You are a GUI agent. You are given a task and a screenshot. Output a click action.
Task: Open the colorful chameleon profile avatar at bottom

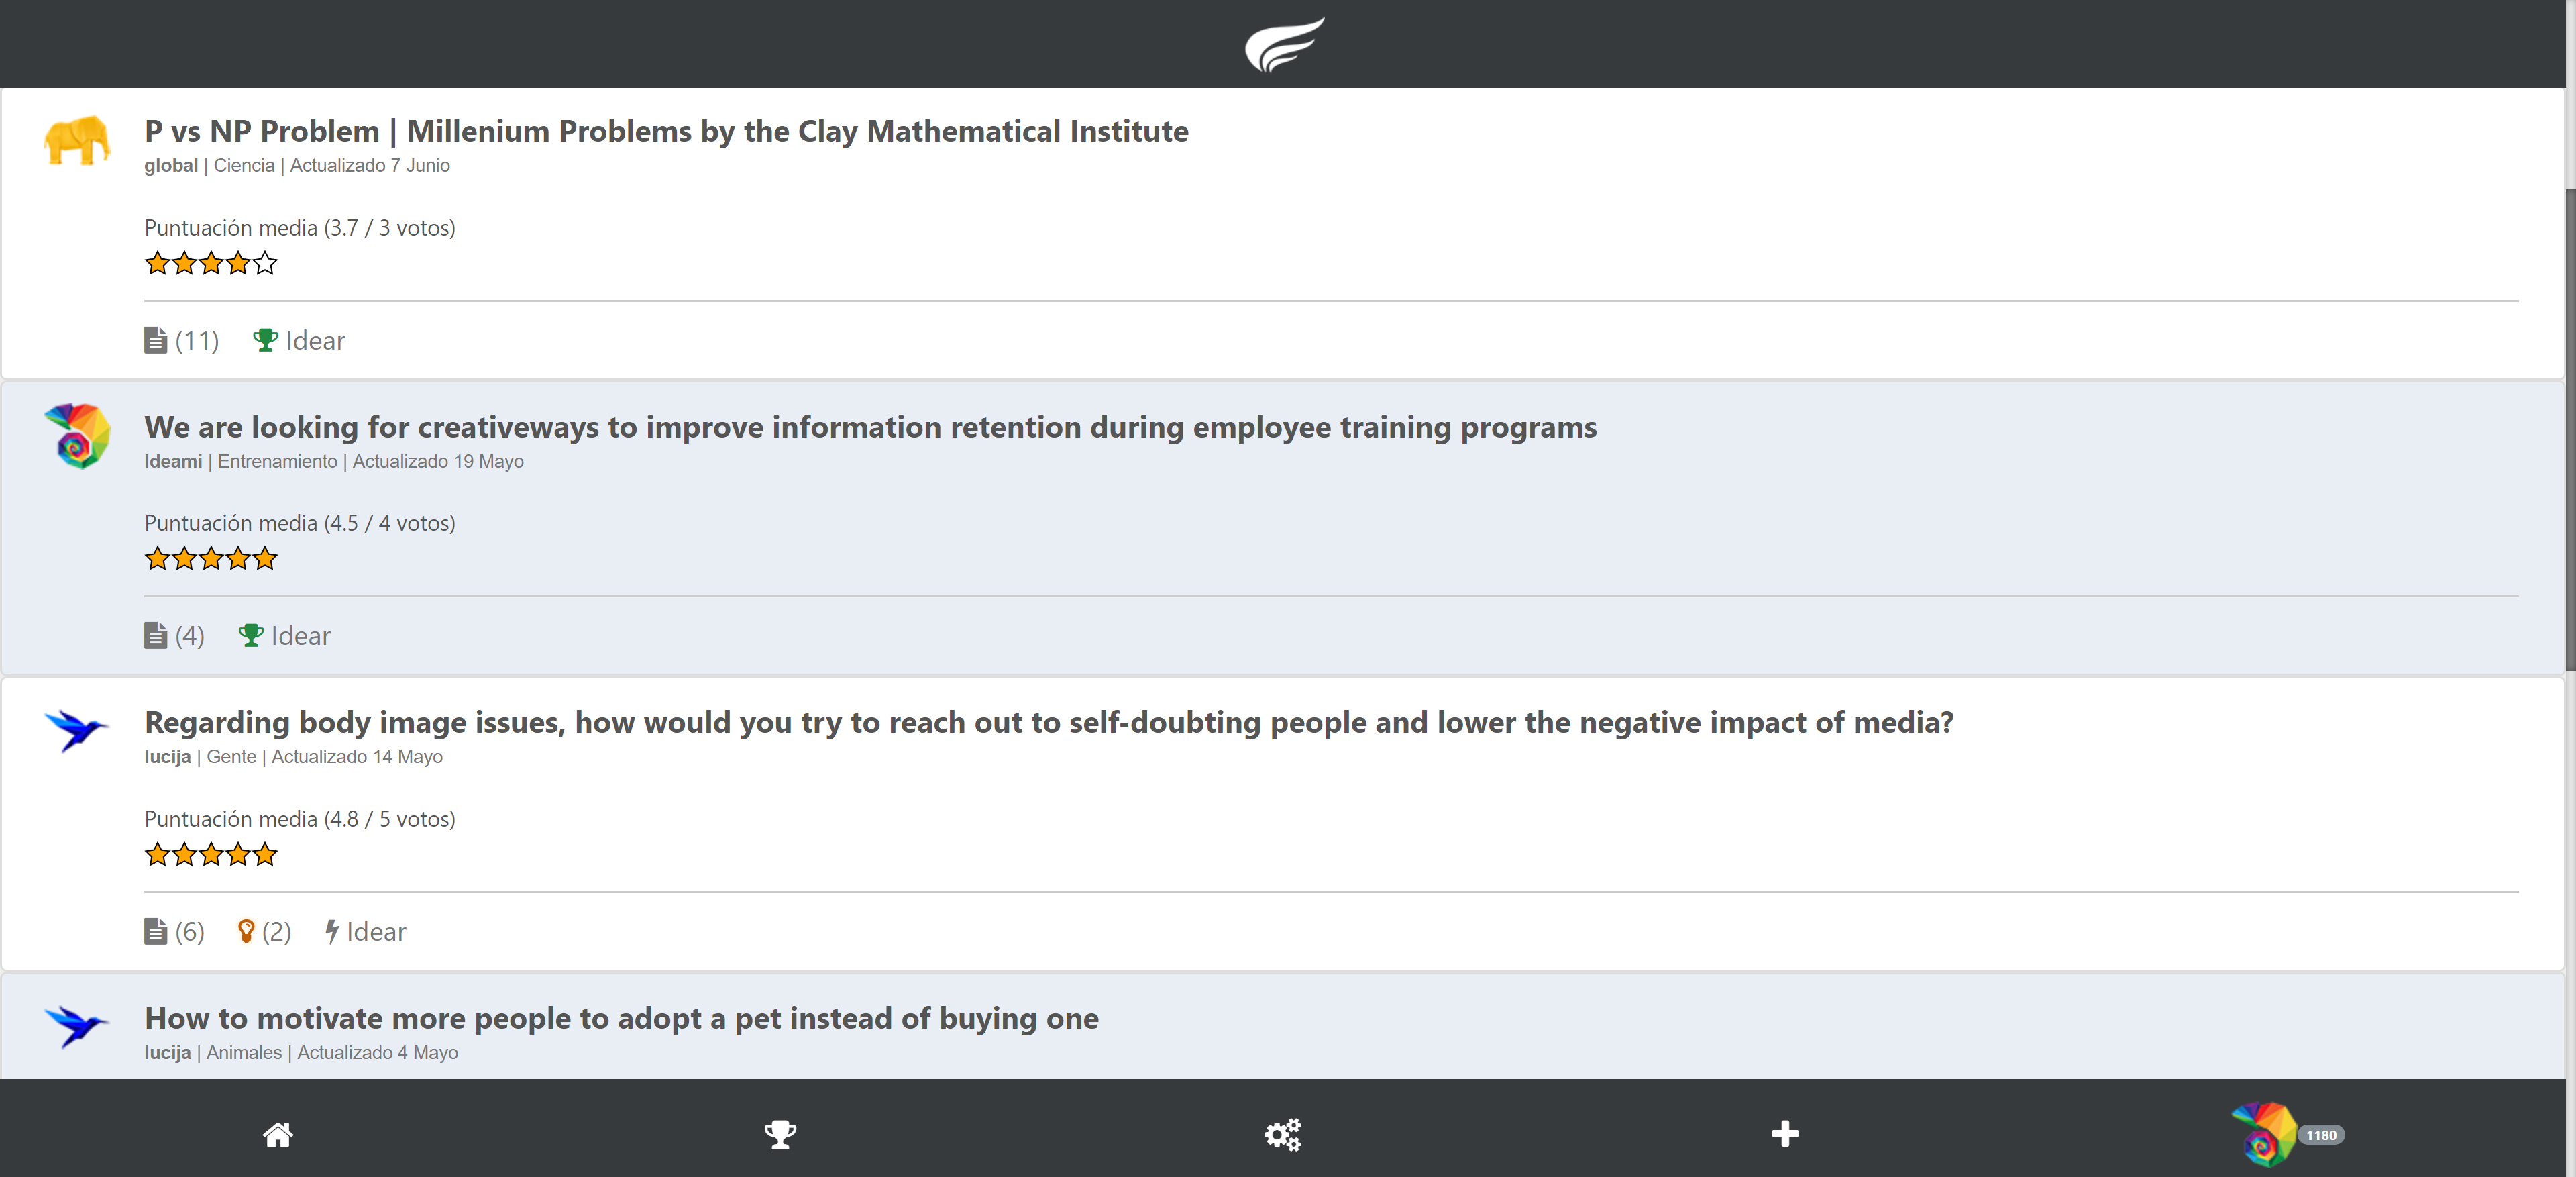[2263, 1134]
